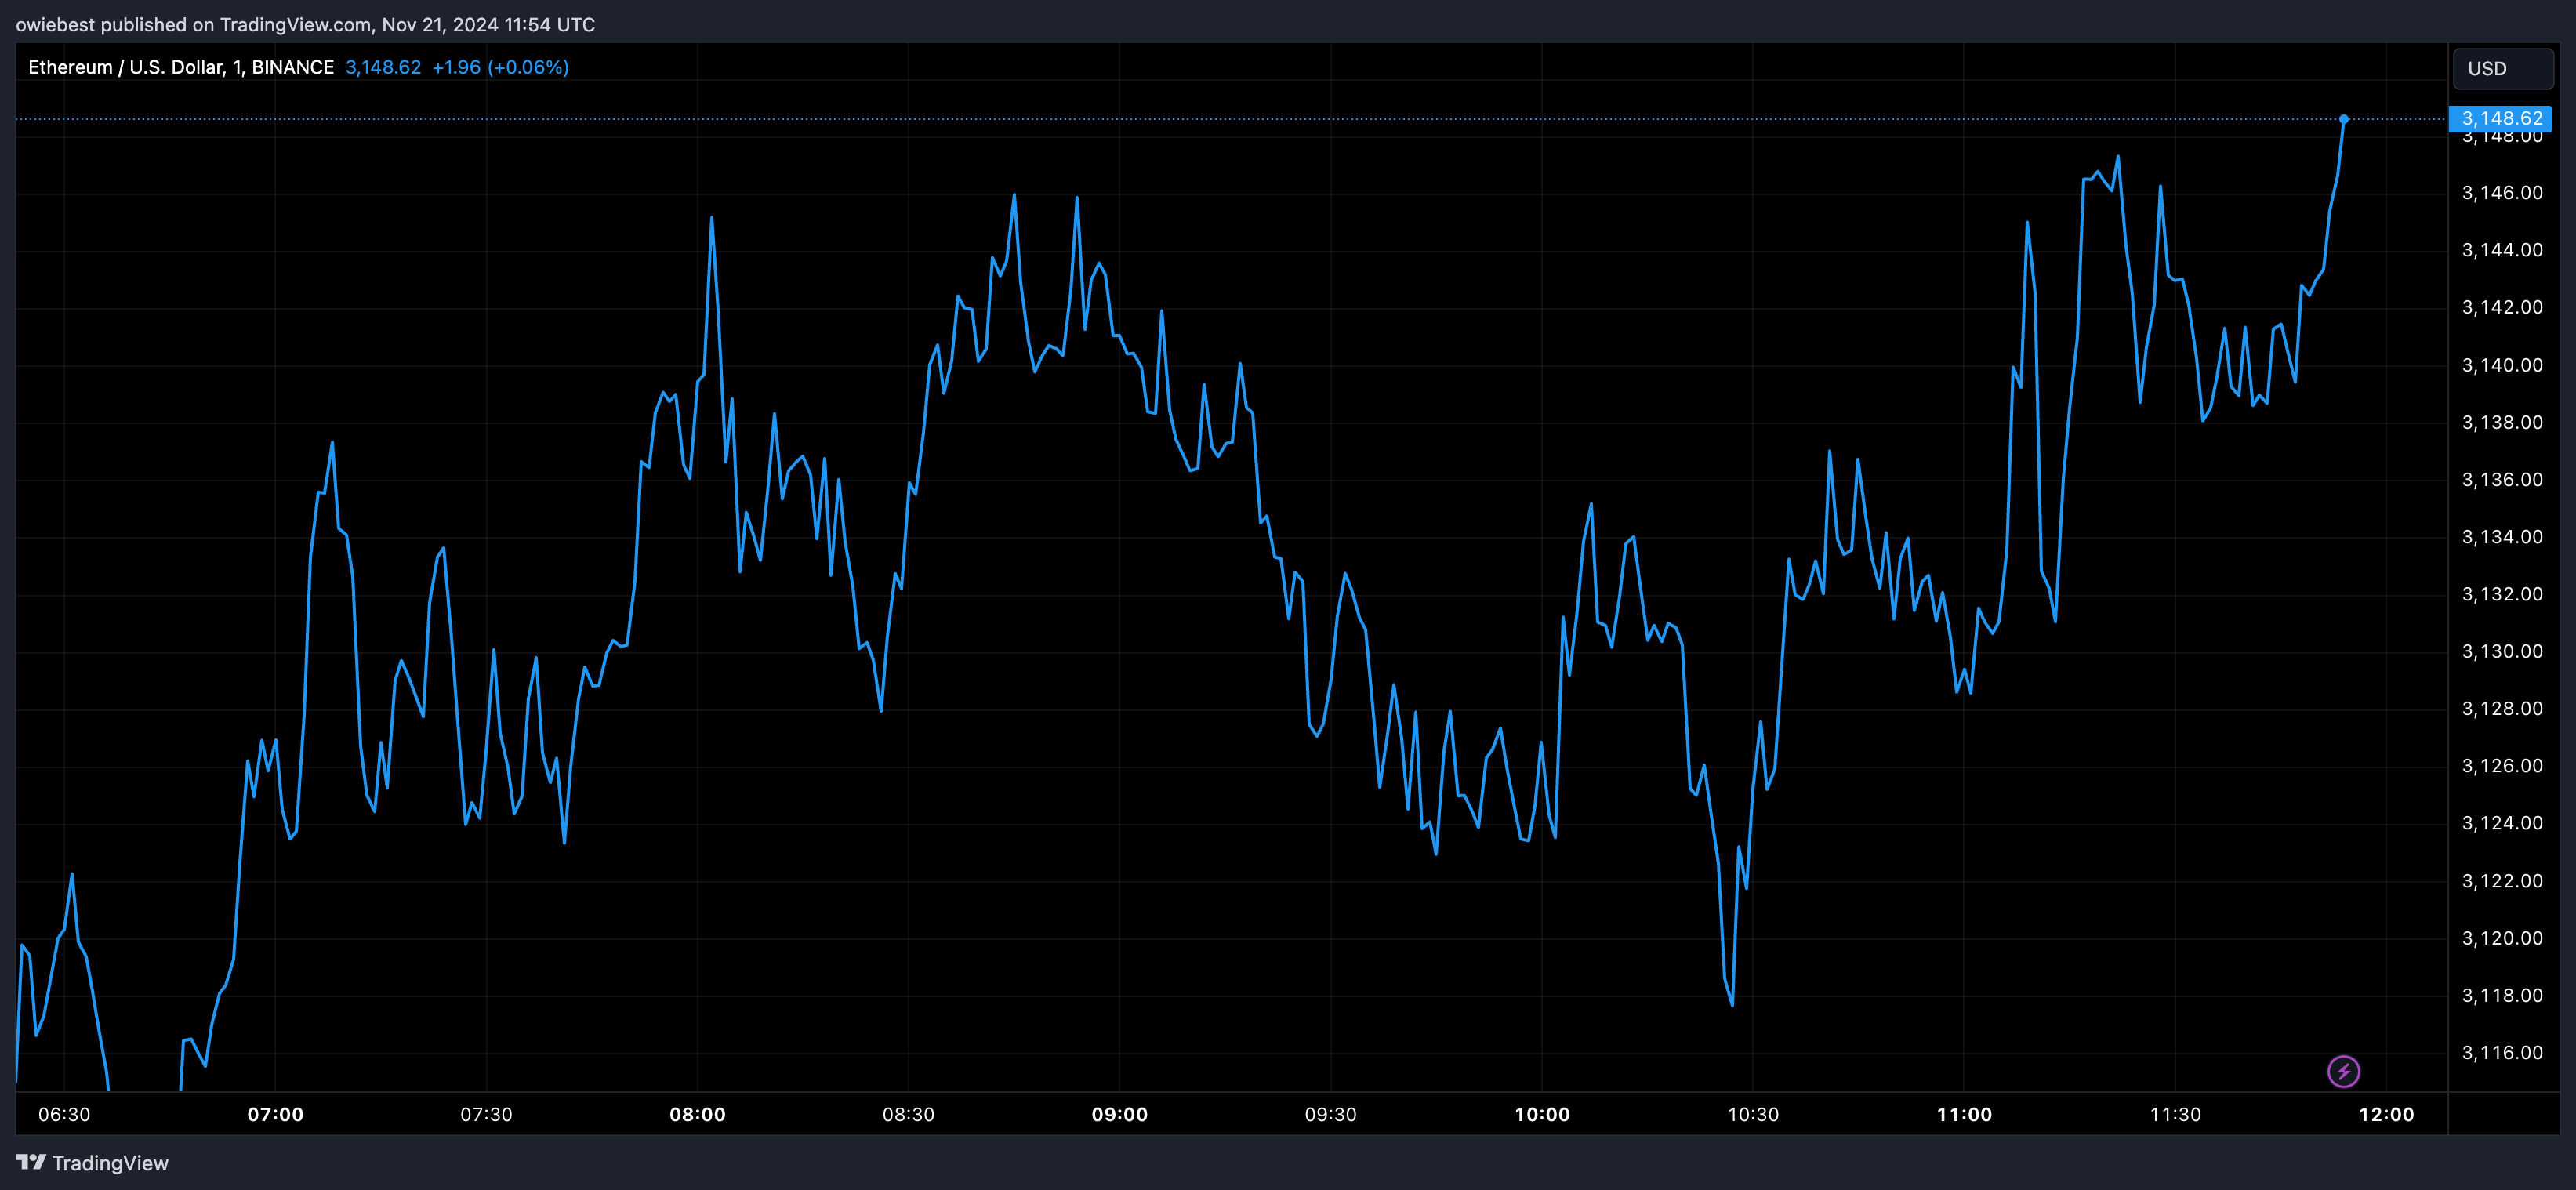Click the 3,124.00 price axis label
Viewport: 2576px width, 1190px height.
(2502, 823)
